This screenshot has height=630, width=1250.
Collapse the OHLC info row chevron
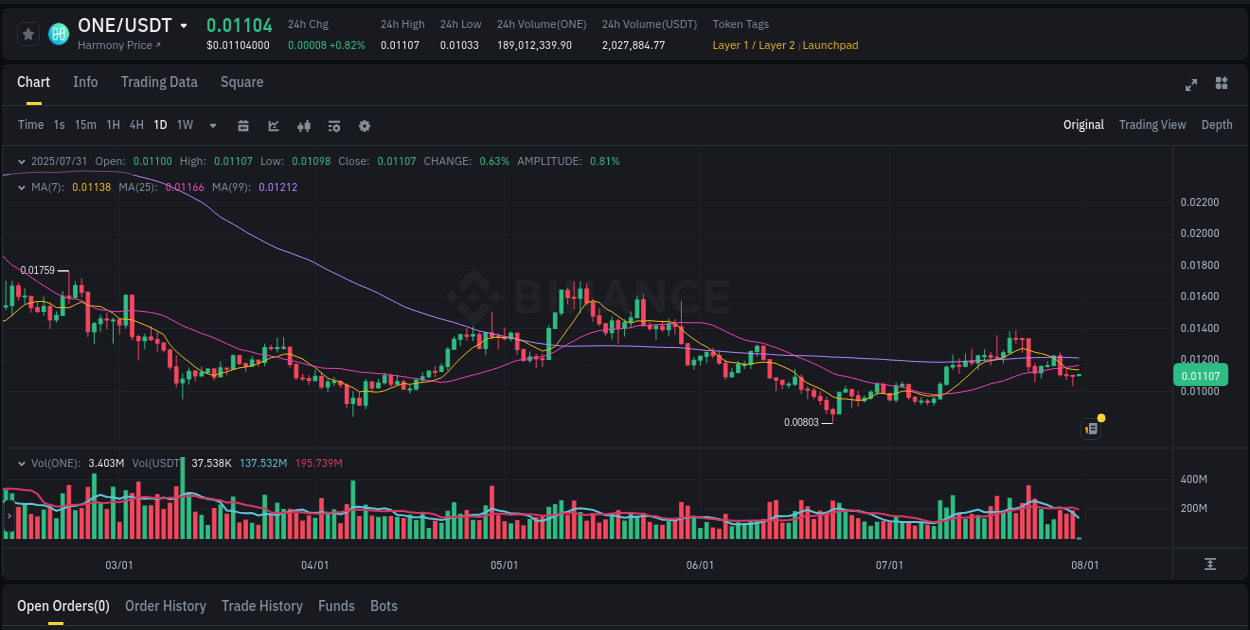tap(22, 161)
